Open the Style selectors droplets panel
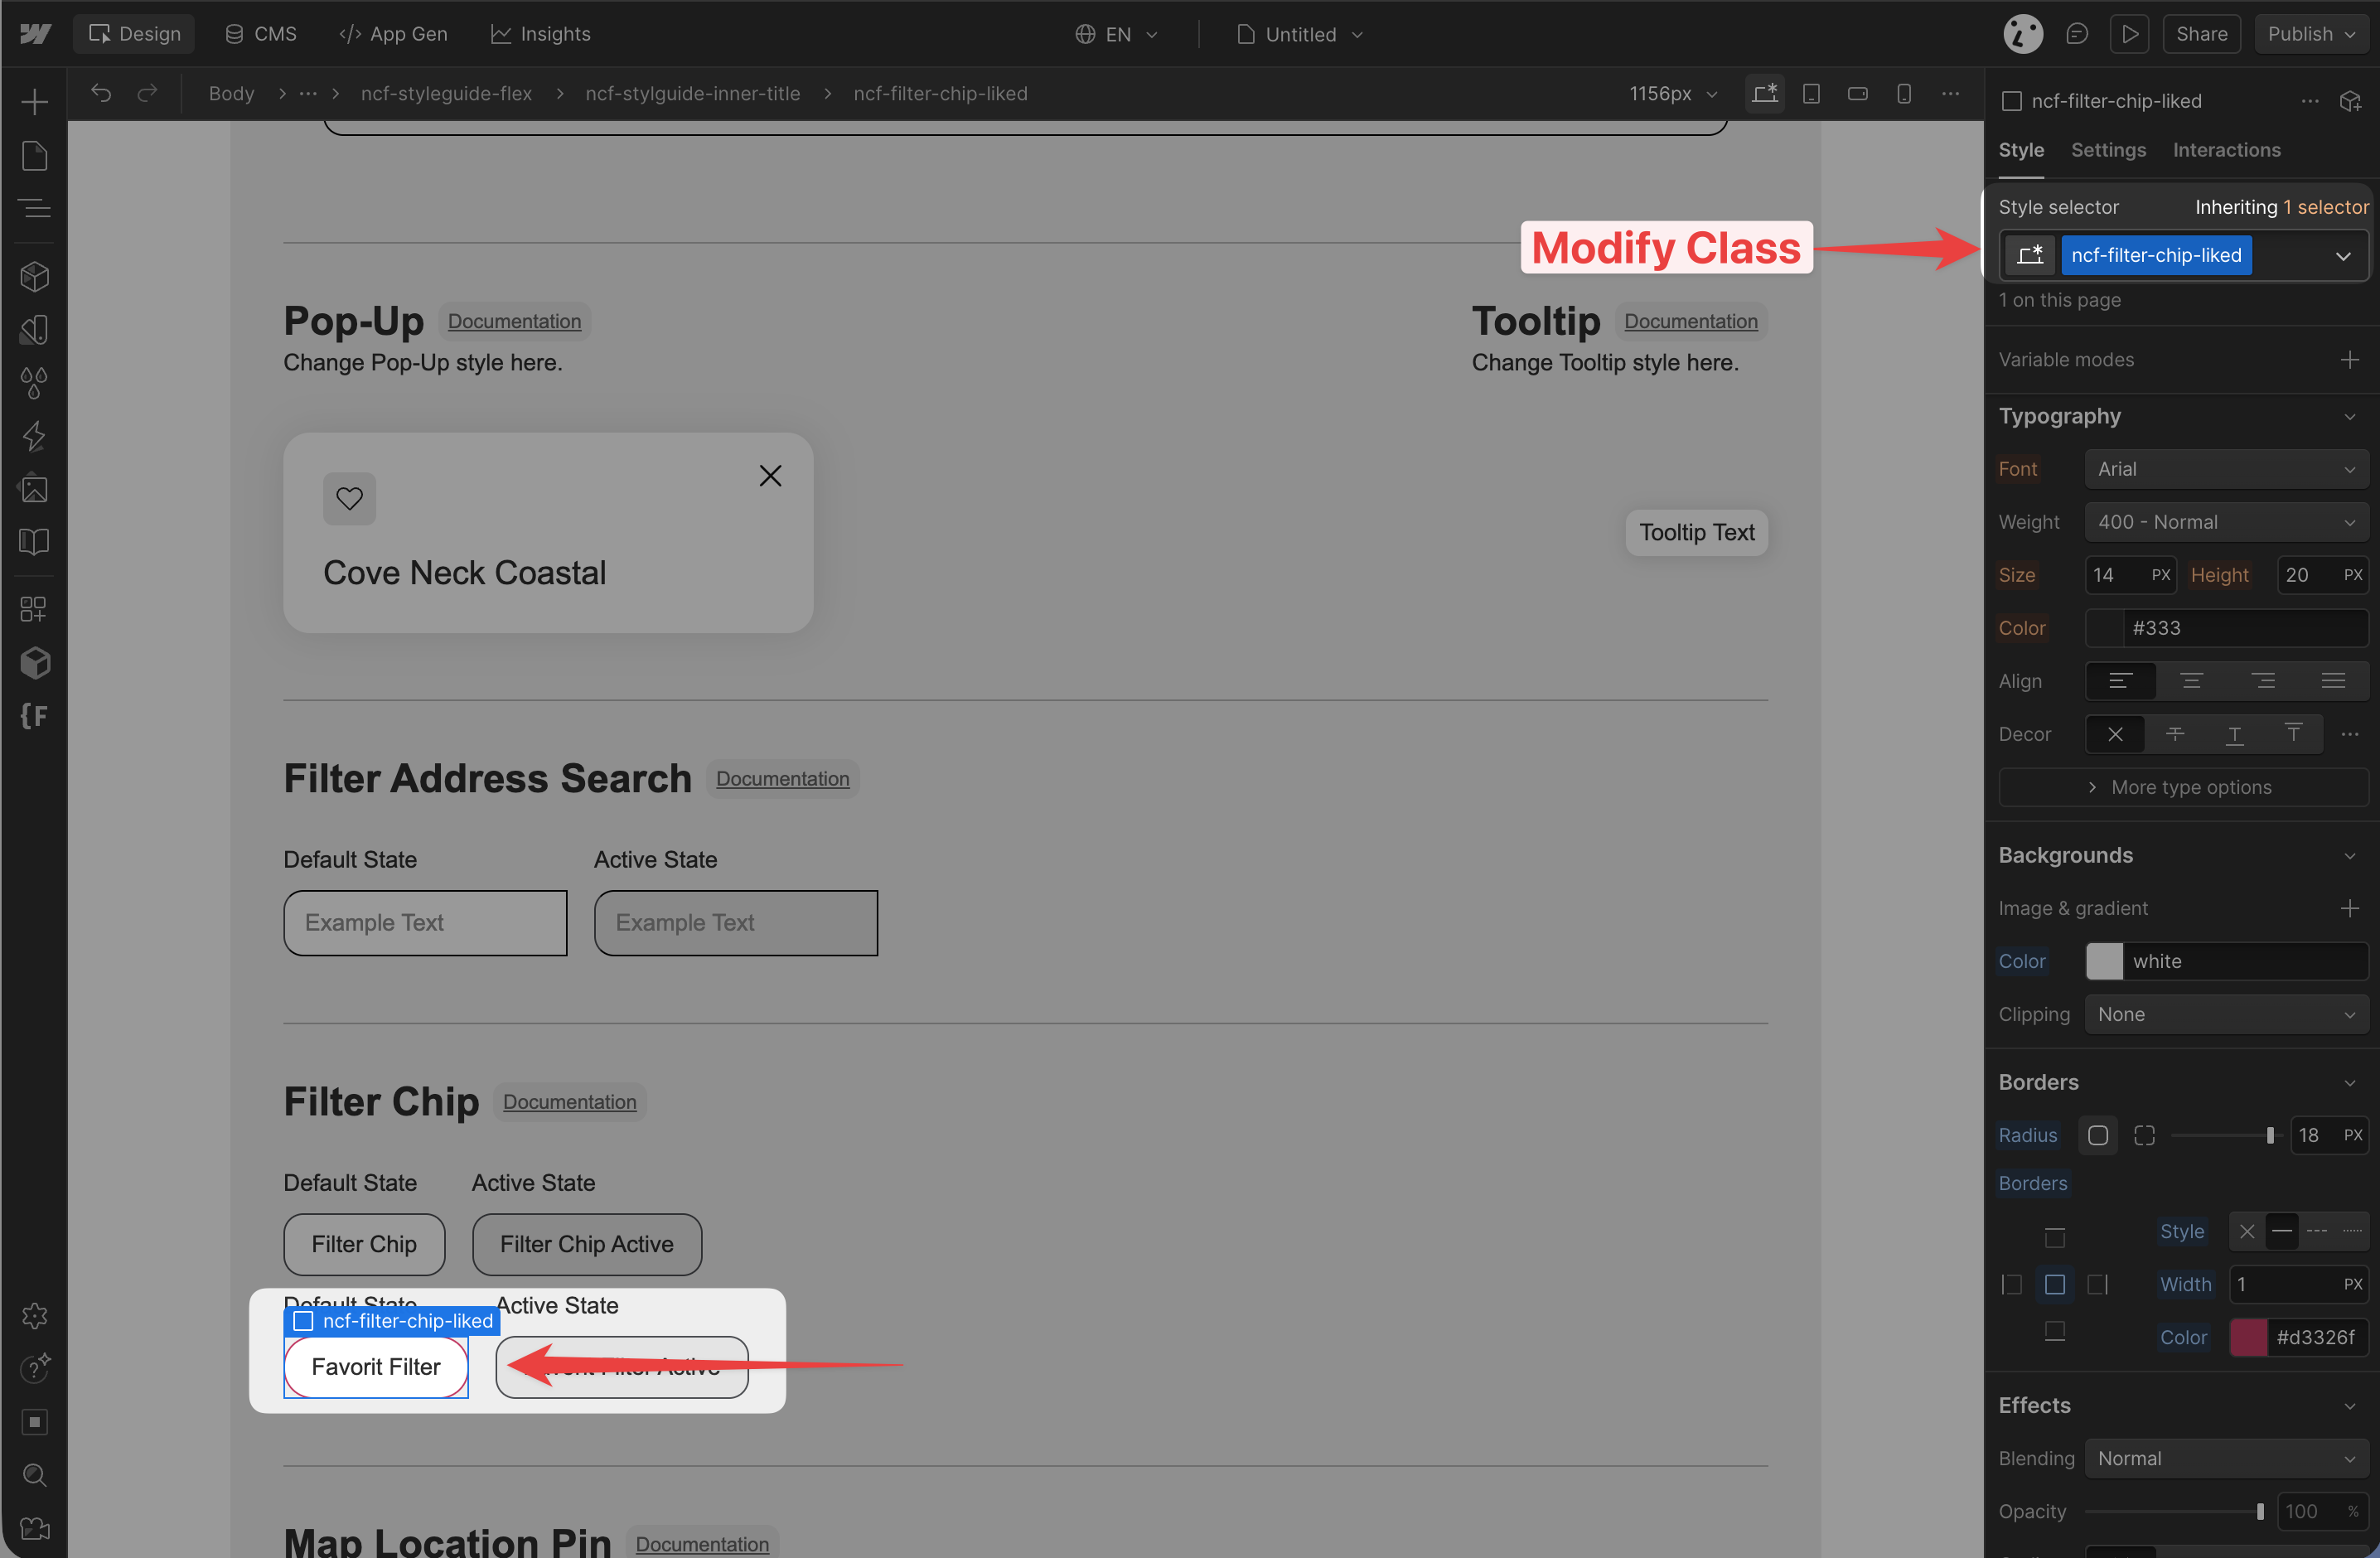Viewport: 2380px width, 1558px height. click(34, 382)
